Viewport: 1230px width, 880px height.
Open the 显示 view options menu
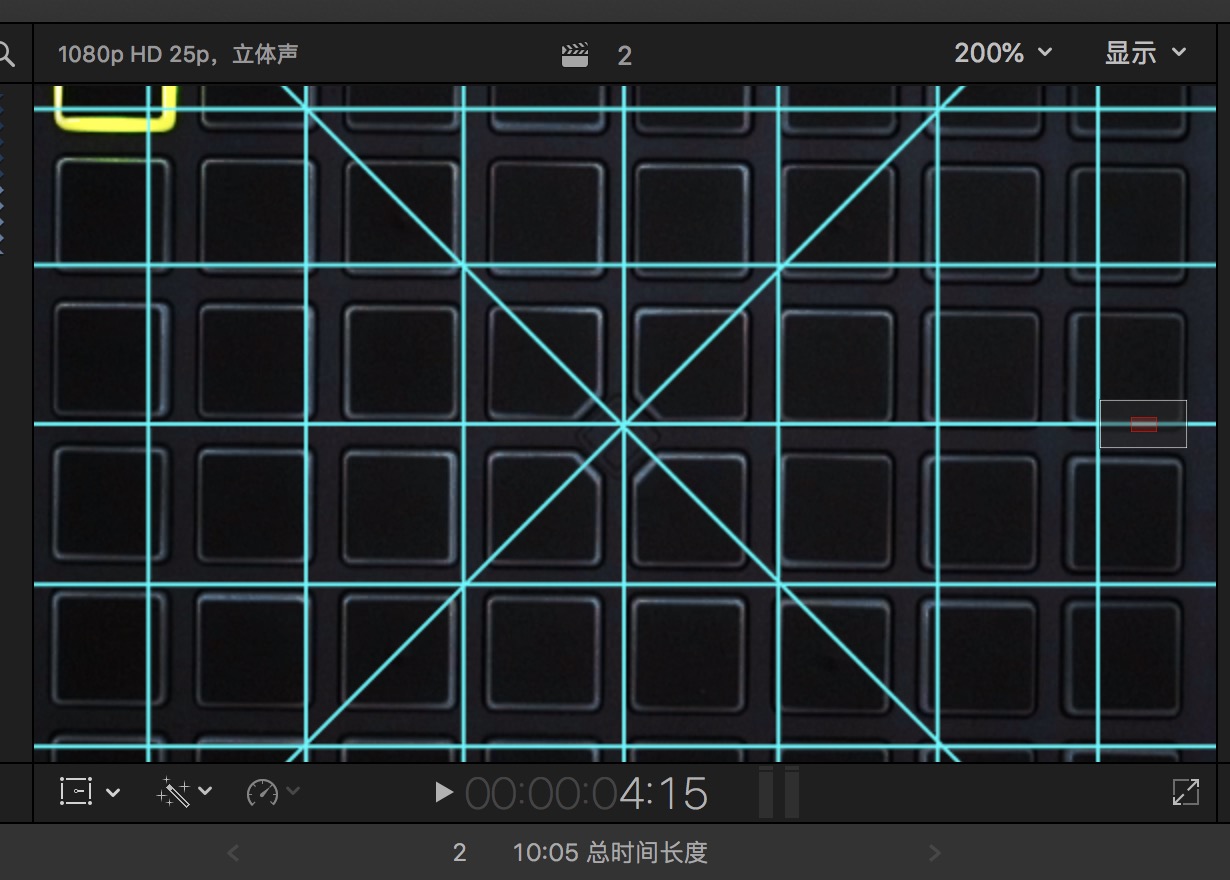(1145, 53)
